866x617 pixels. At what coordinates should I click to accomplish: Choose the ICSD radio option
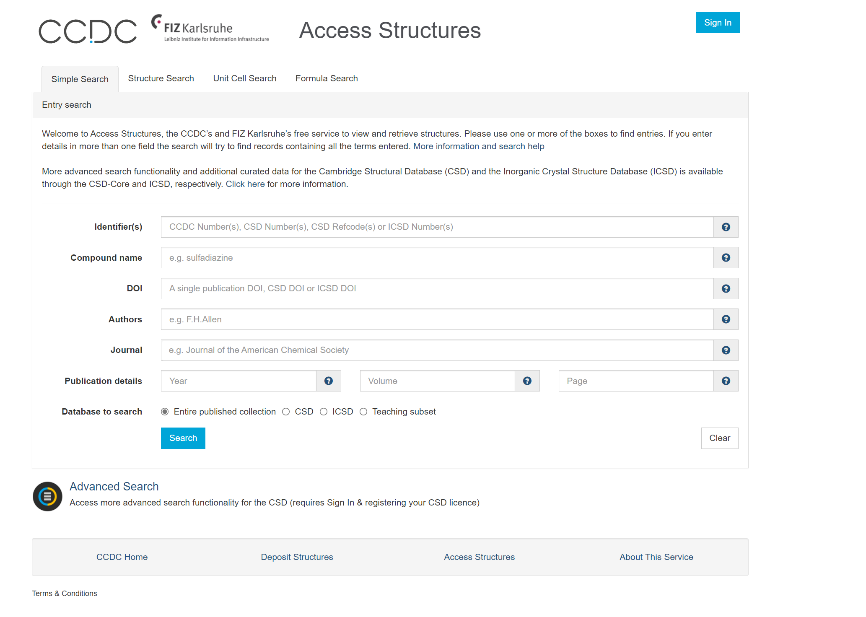point(324,412)
